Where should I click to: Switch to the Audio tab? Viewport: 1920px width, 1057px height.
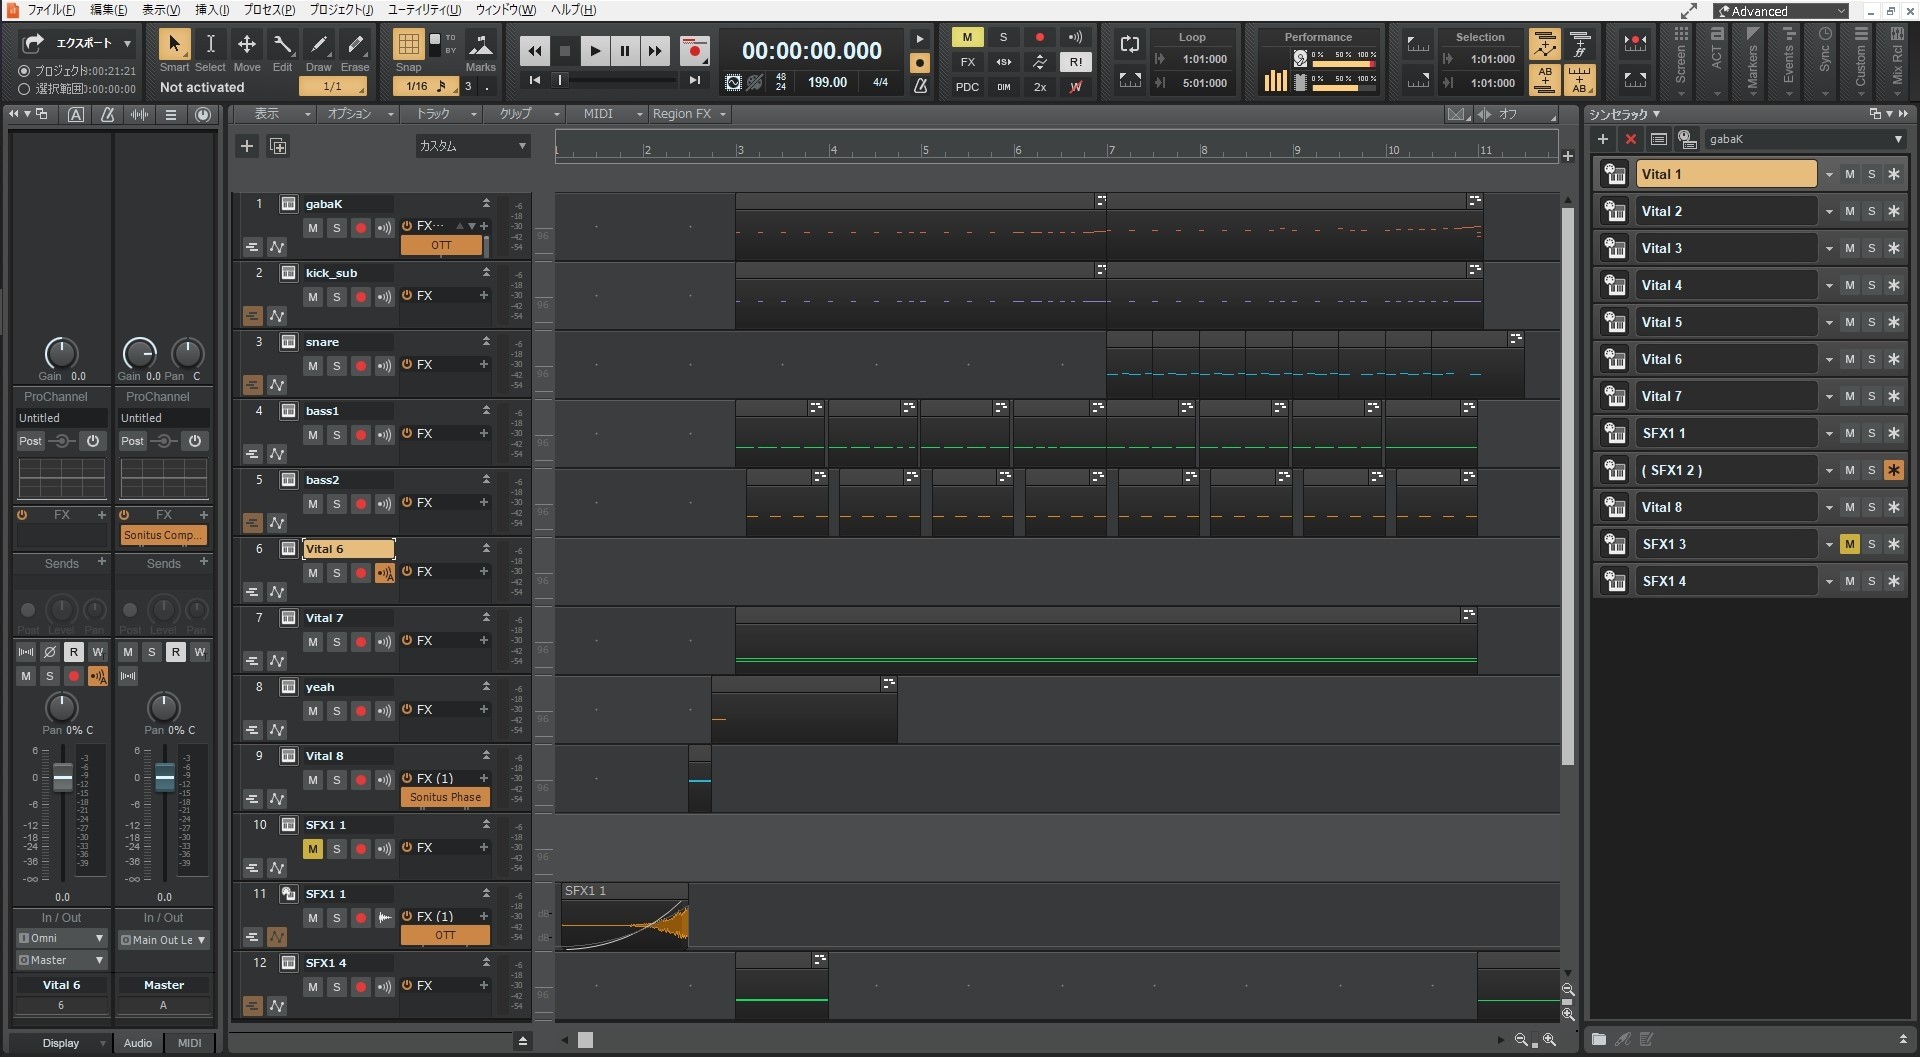pos(138,1043)
